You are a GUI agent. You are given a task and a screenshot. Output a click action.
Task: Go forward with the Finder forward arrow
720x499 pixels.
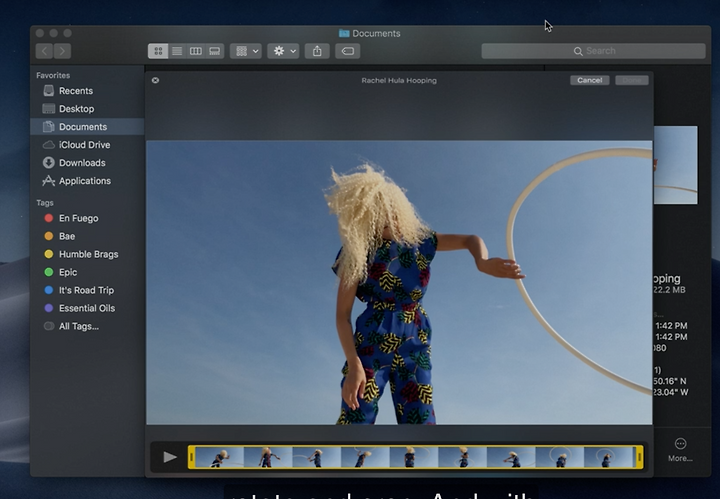click(62, 51)
